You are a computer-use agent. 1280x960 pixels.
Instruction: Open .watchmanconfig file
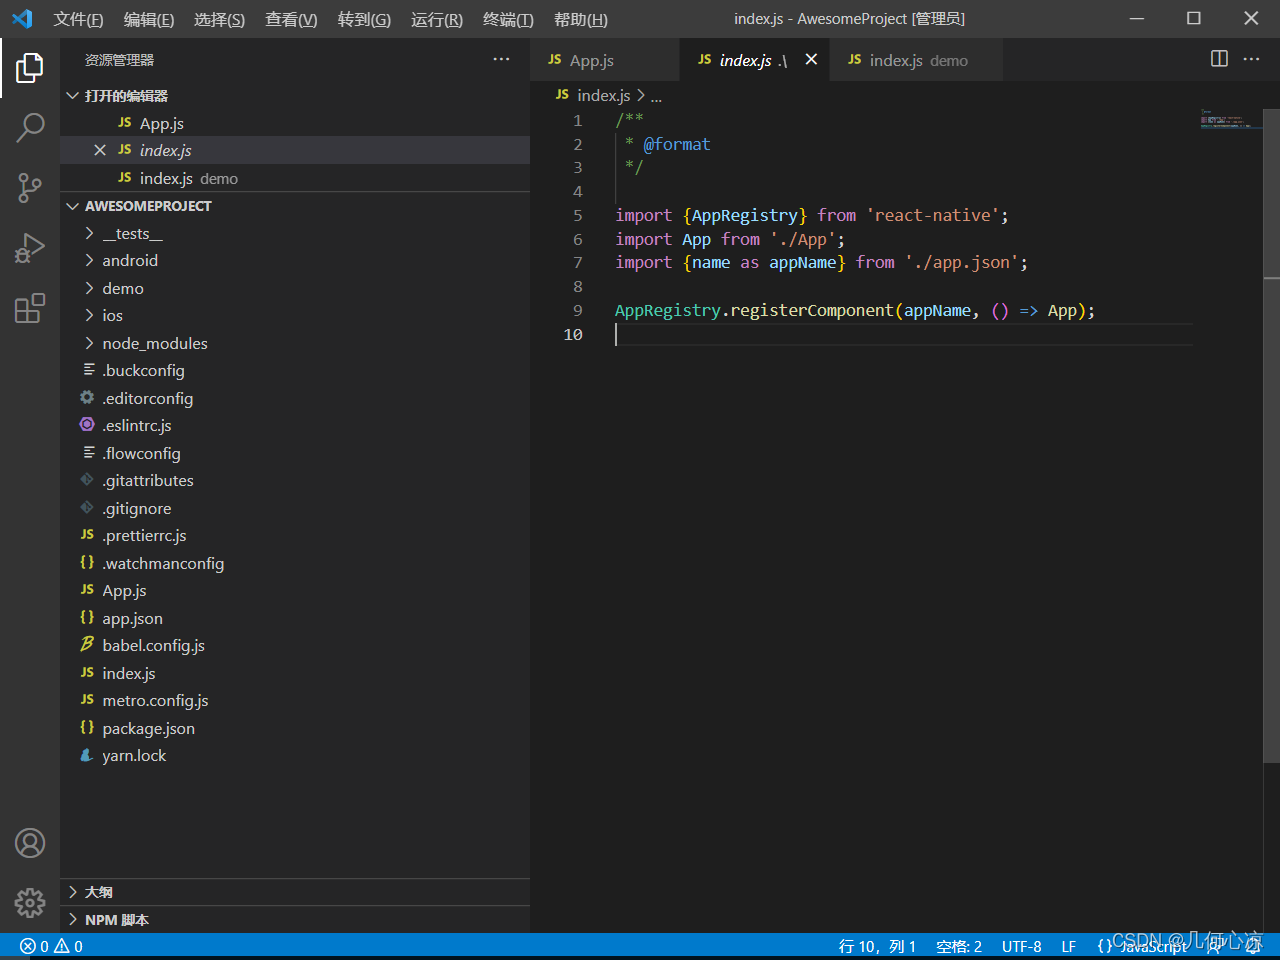pyautogui.click(x=295, y=563)
